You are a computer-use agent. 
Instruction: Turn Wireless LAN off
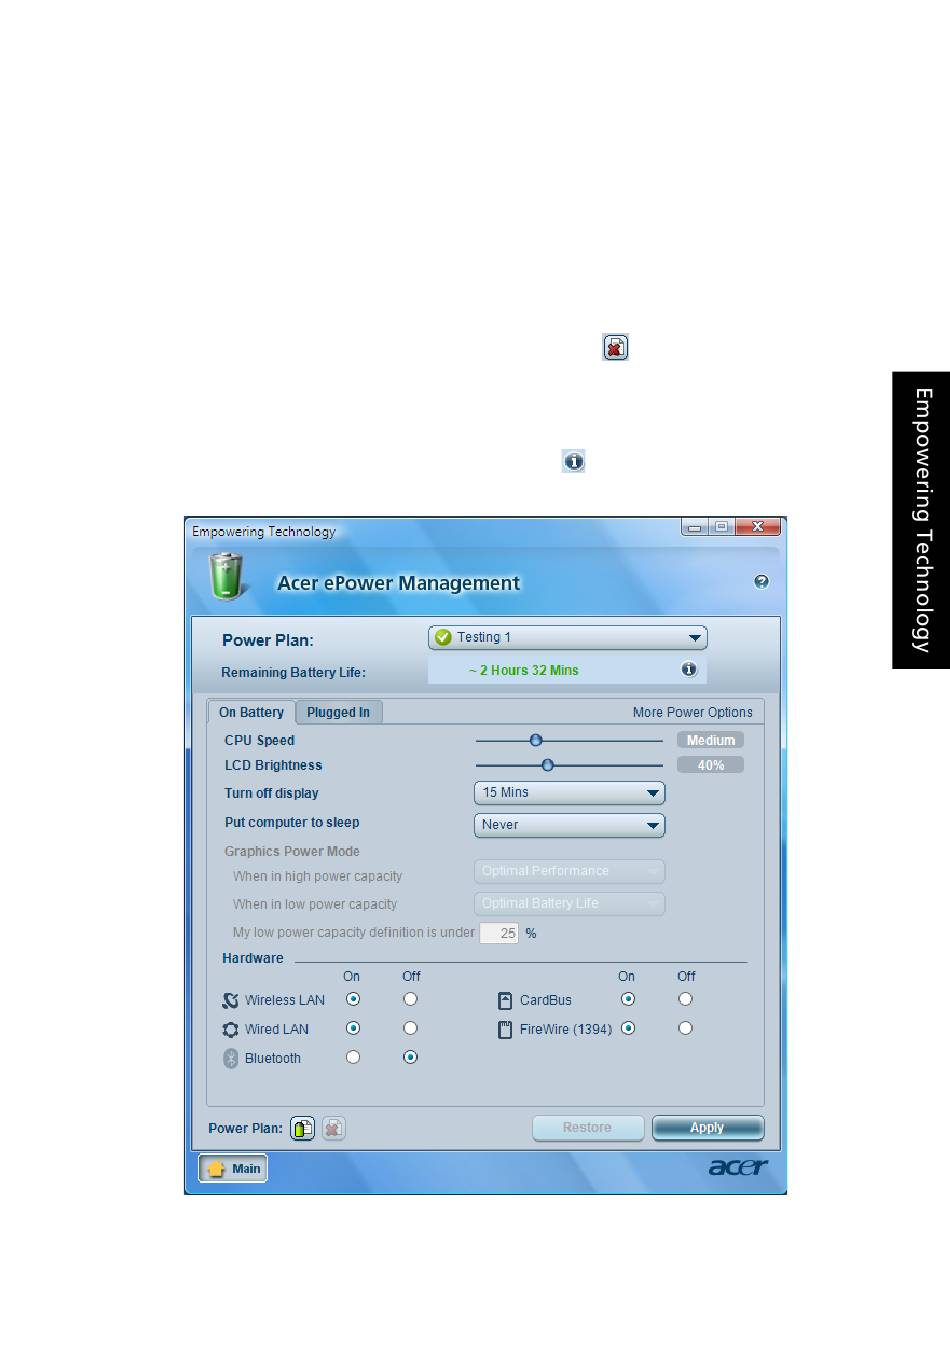click(x=410, y=999)
